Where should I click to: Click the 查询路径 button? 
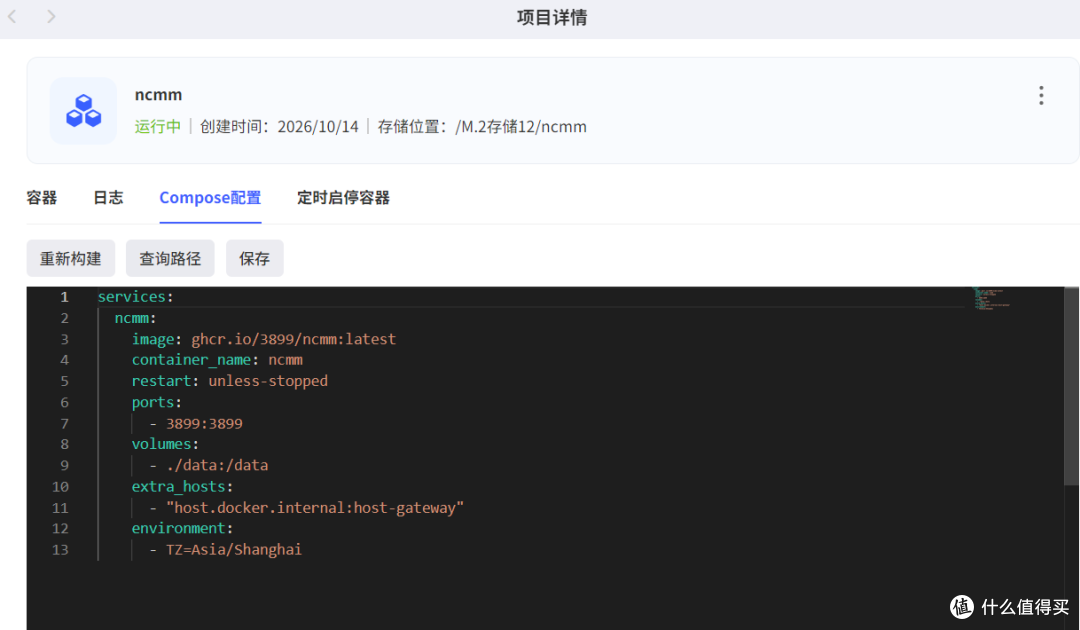tap(170, 258)
